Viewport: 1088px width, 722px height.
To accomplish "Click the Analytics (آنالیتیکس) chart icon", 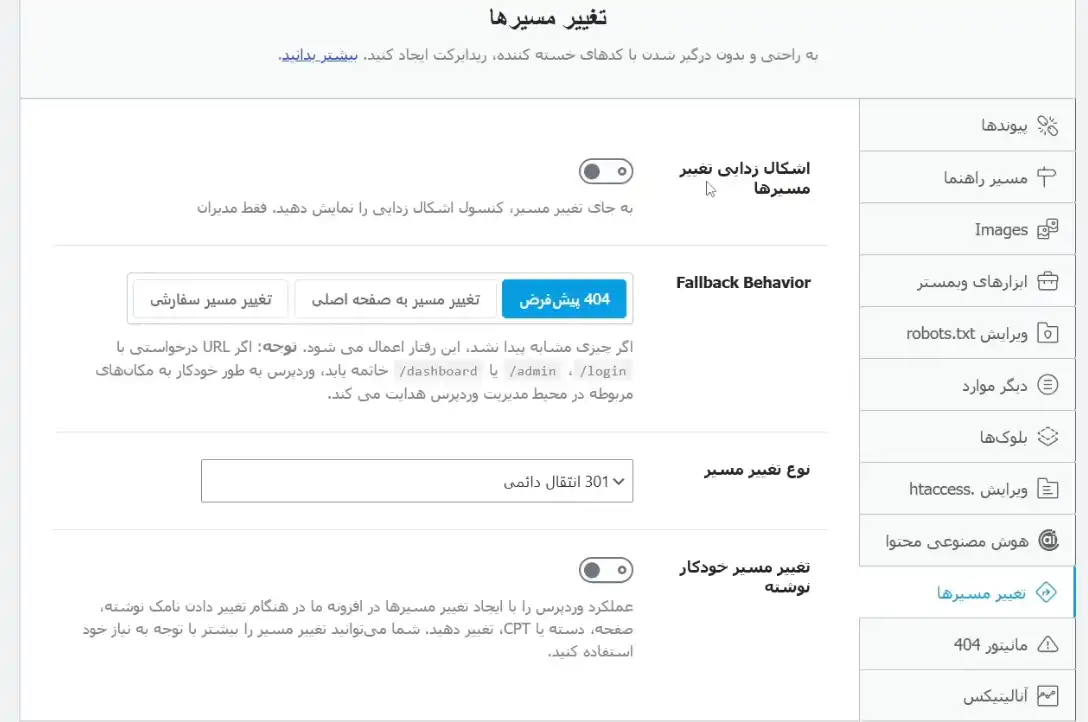I will tap(1047, 696).
